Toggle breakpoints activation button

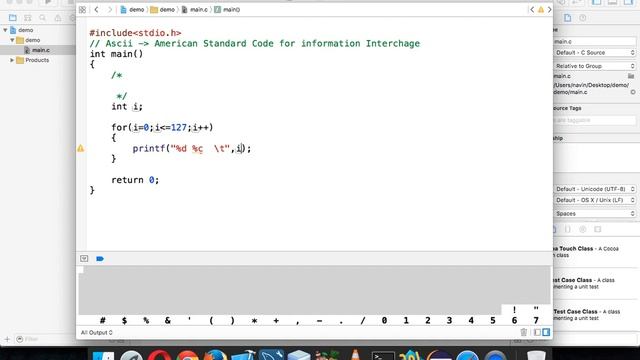coord(100,258)
